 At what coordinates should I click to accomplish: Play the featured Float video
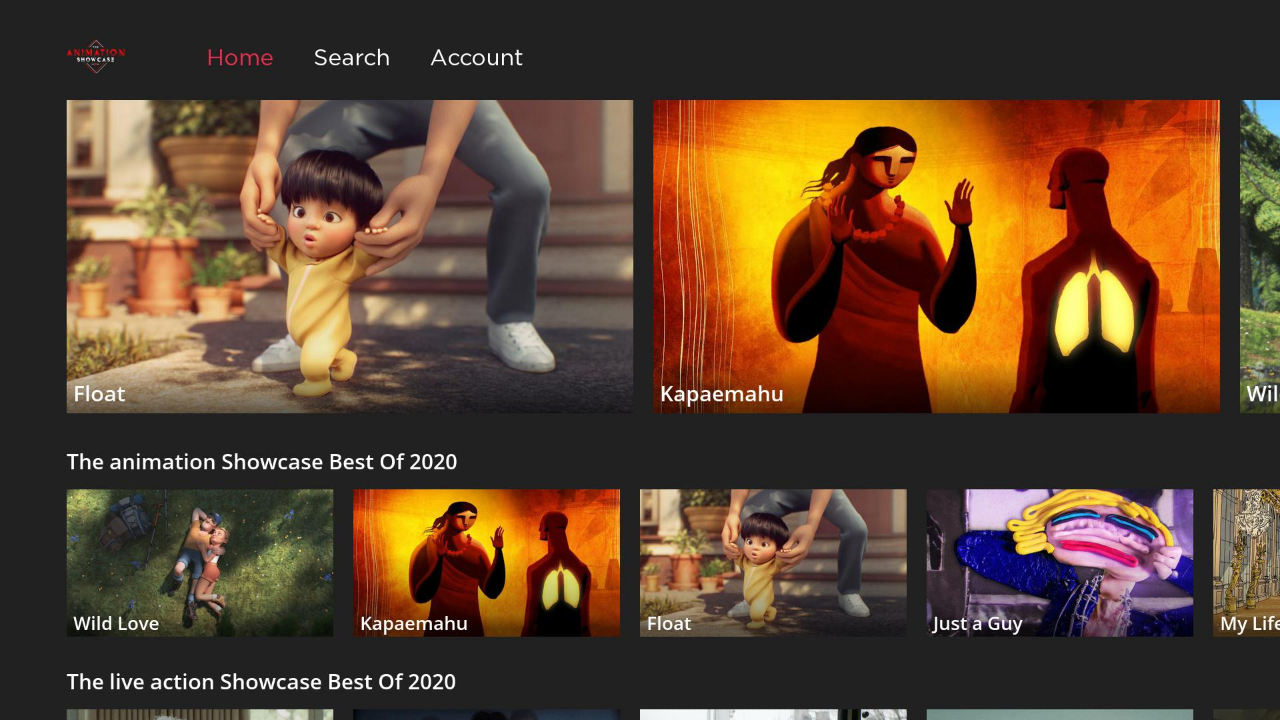(x=349, y=256)
